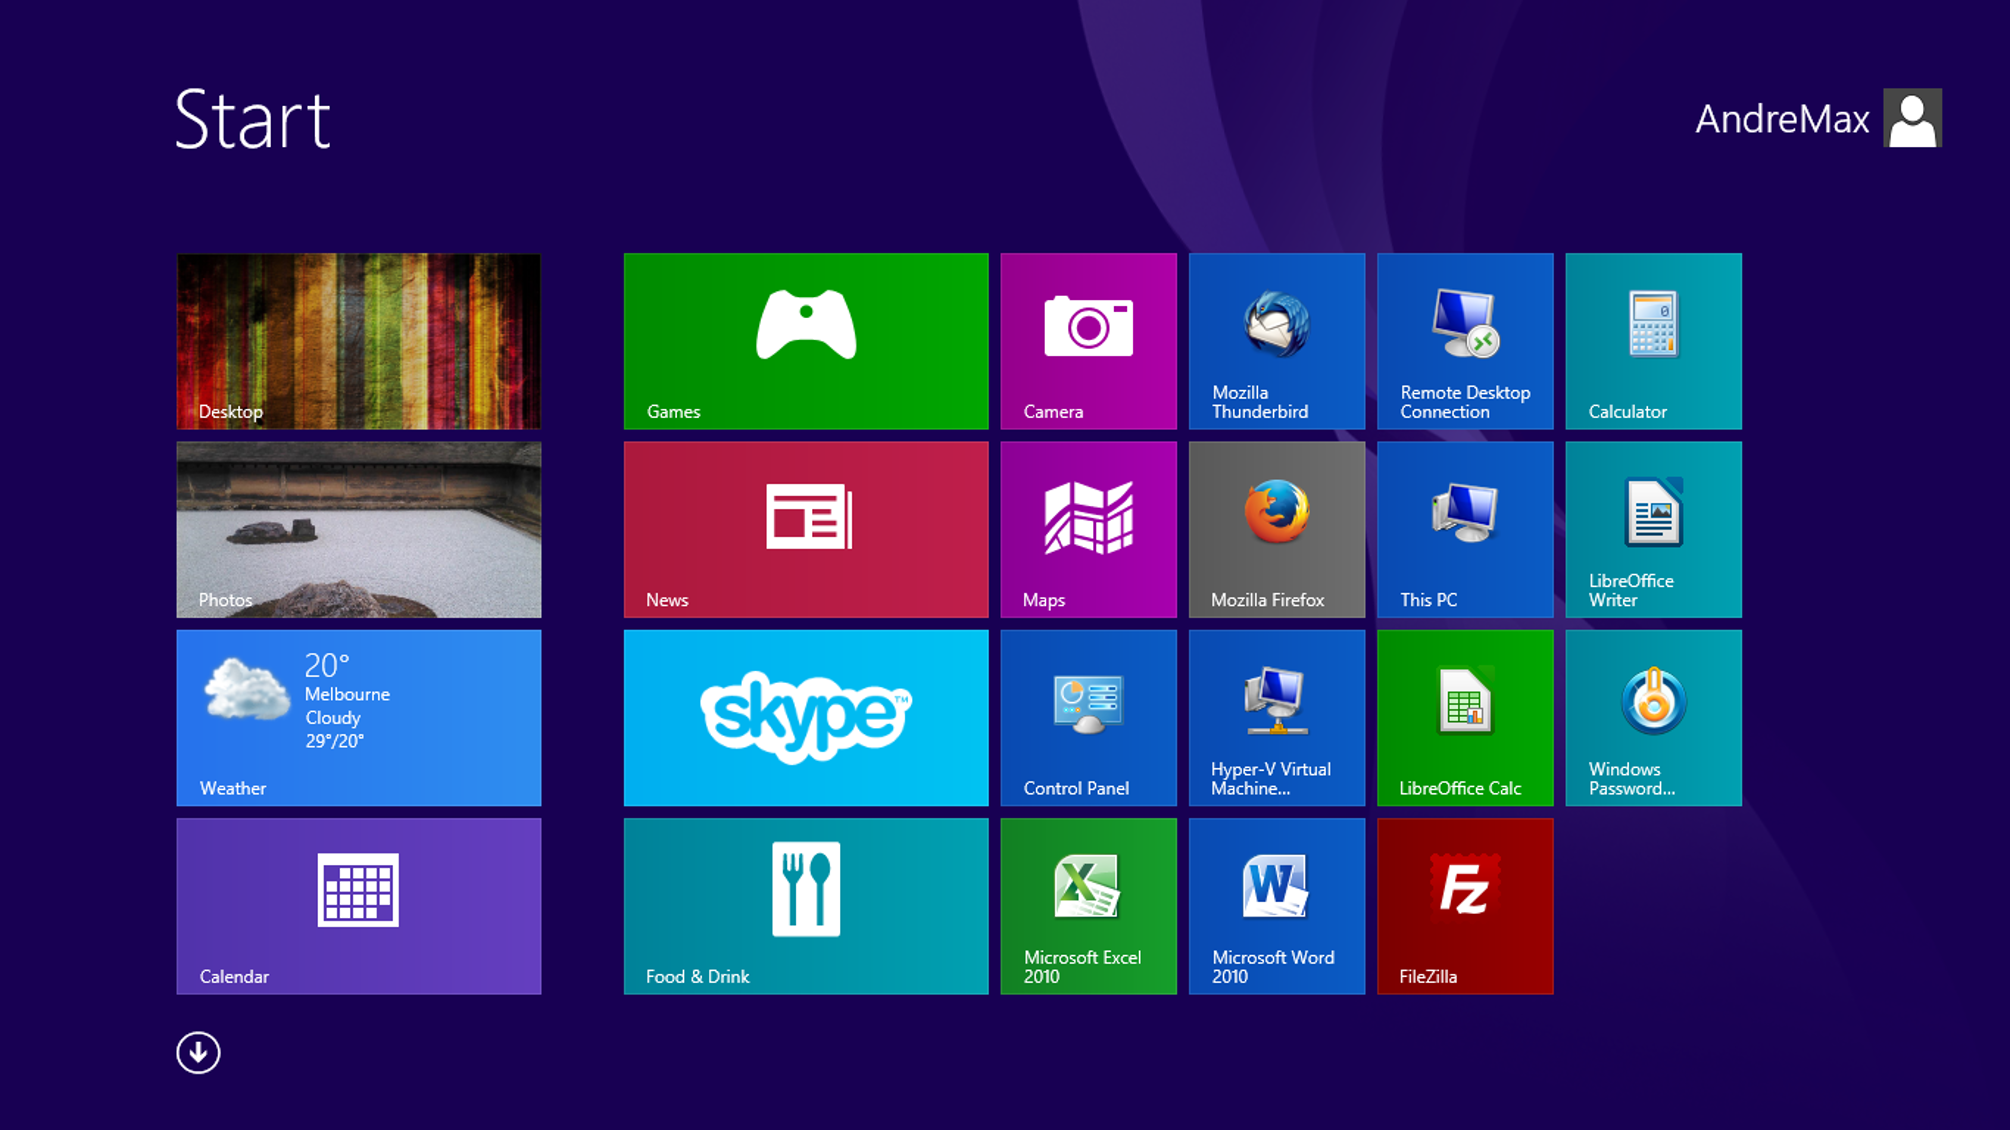Open Remote Desktop Connection tile
The height and width of the screenshot is (1130, 2010).
pyautogui.click(x=1464, y=341)
